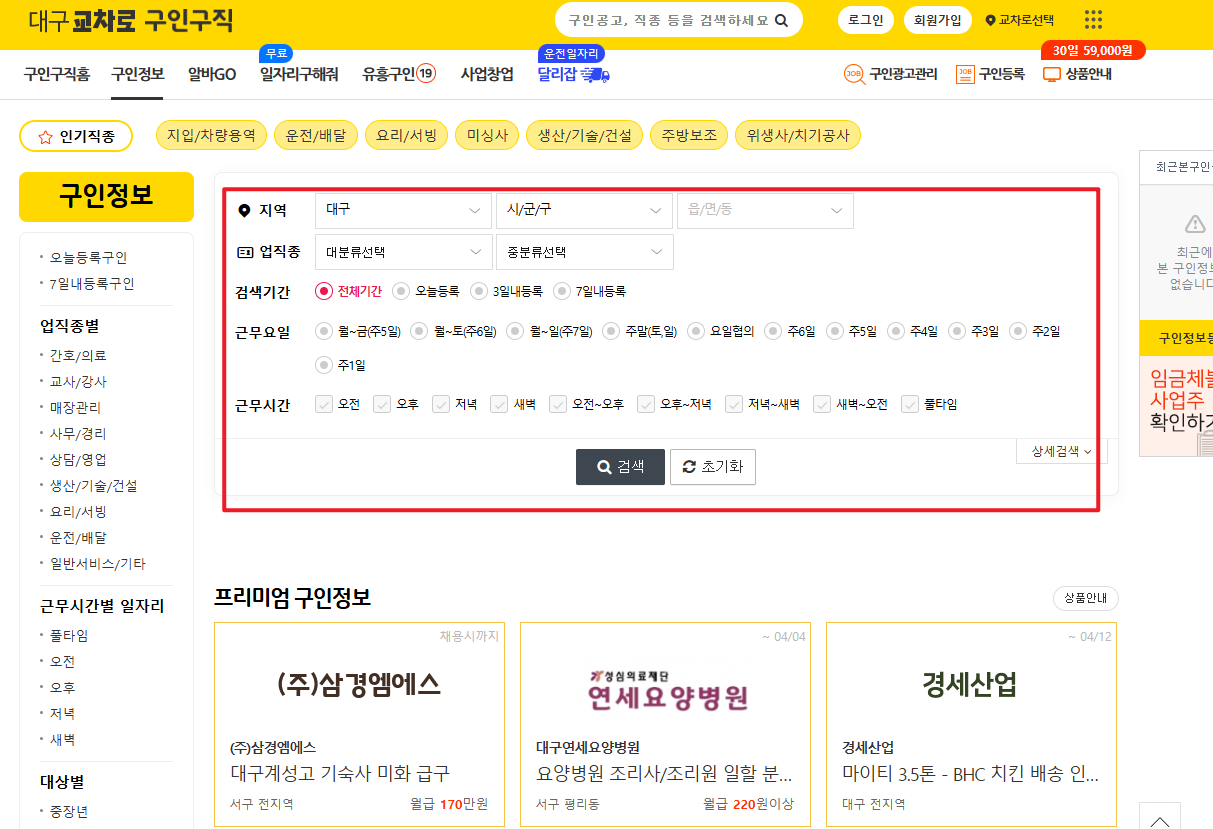Open the 사업창업 menu item
Screen dimensions: 1213x829
coord(487,74)
